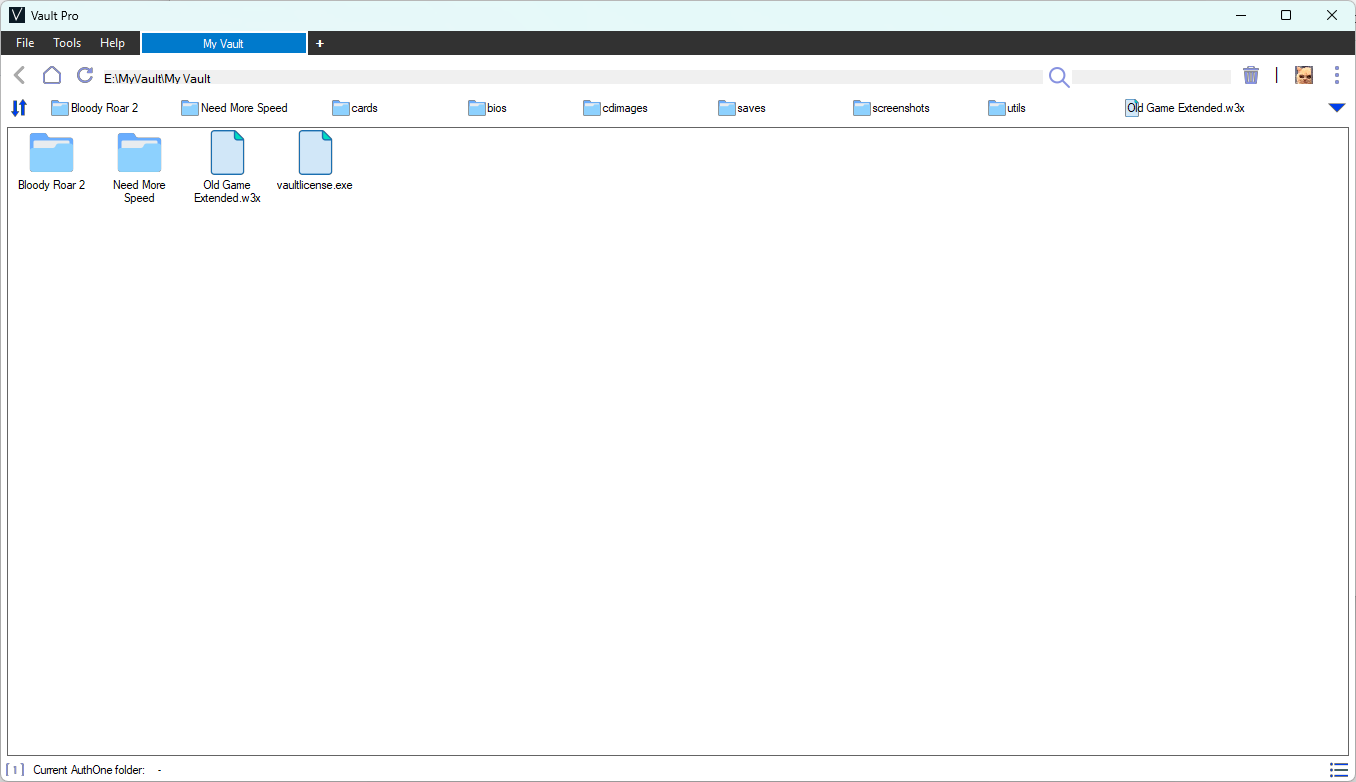Open the Tools menu
The width and height of the screenshot is (1356, 782).
(67, 43)
